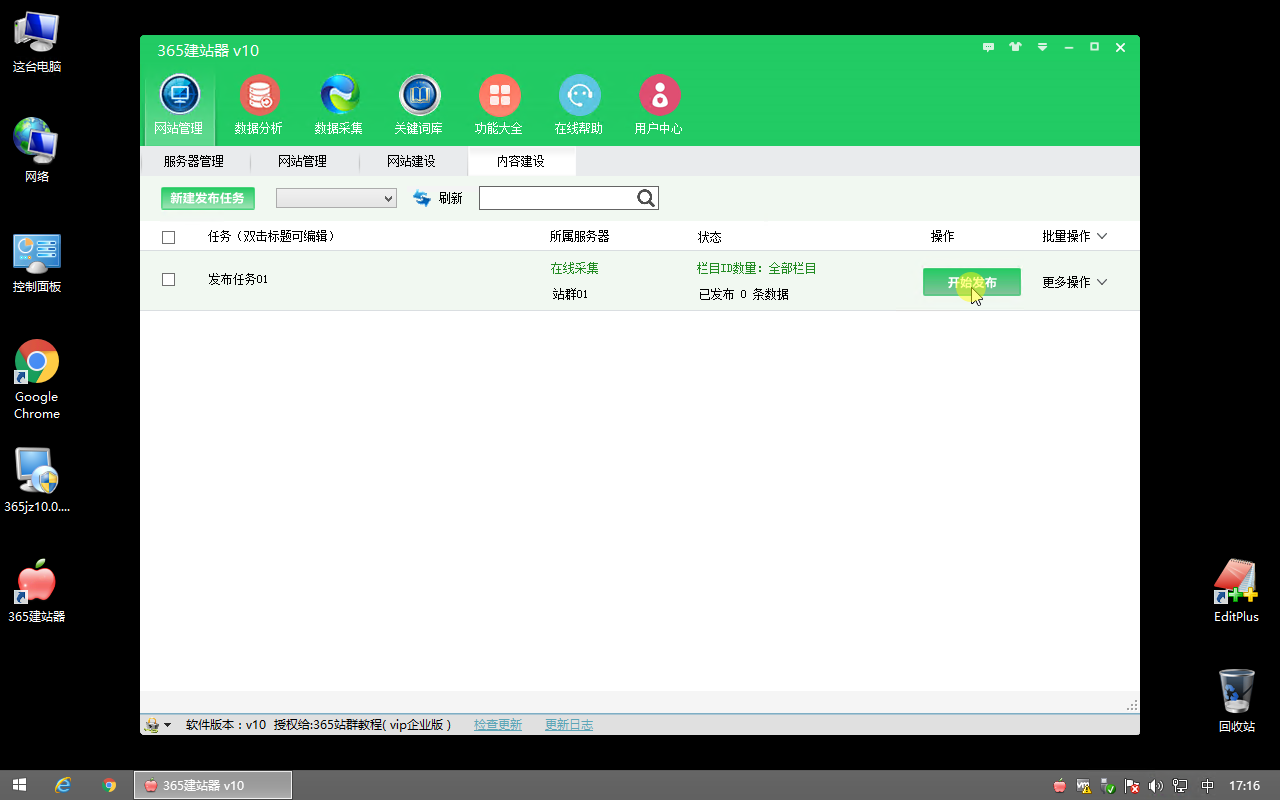Click the 检查更新 link
Screen dimensions: 1280x800
[498, 725]
